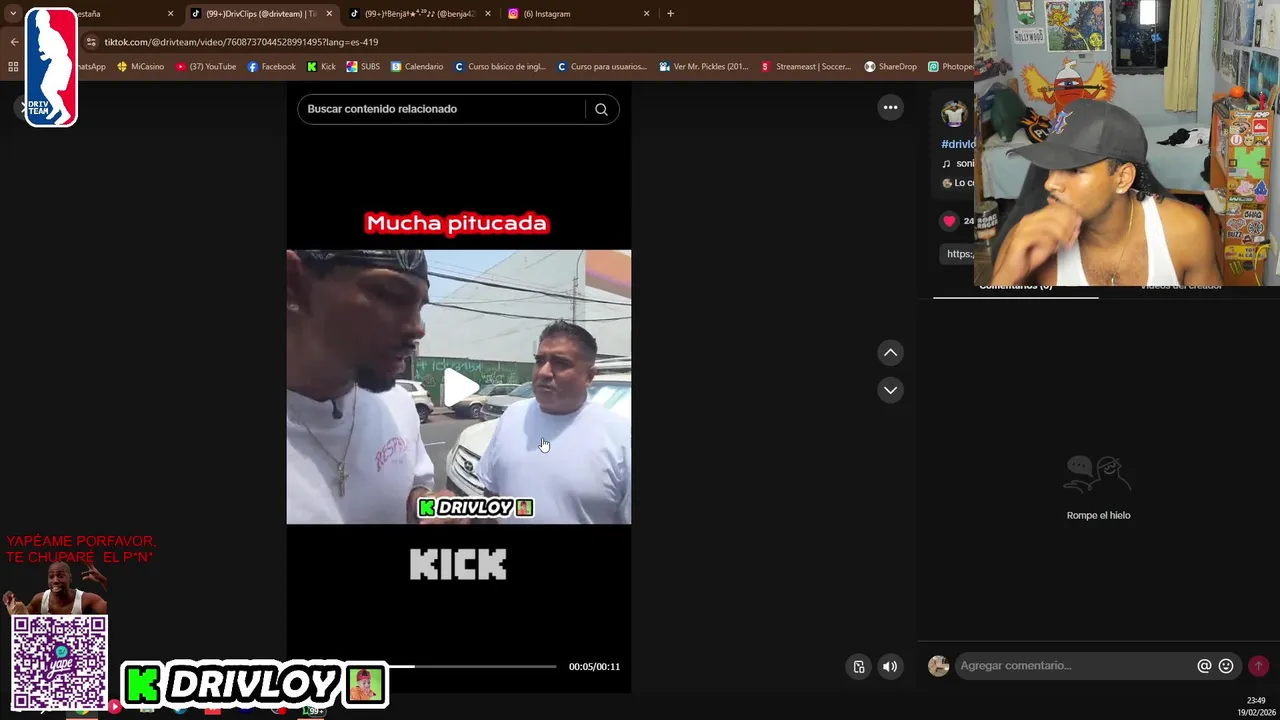Click the creator profile avatar
The image size is (1280, 720).
pyautogui.click(x=954, y=113)
